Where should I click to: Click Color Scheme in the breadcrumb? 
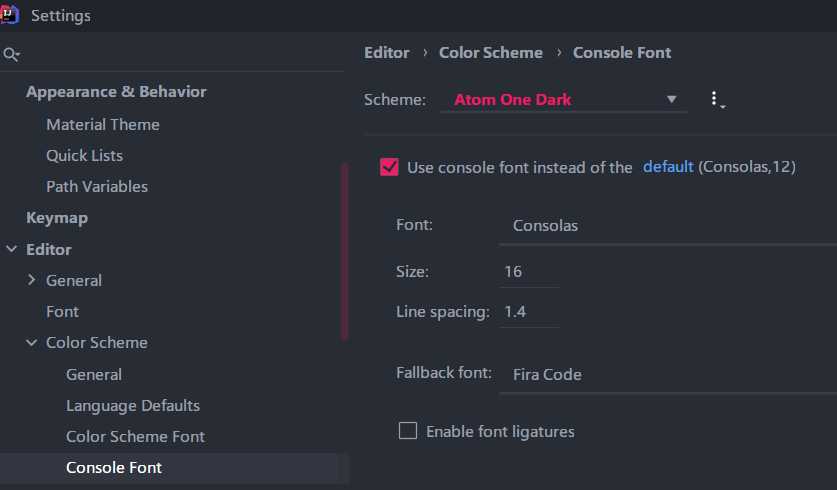click(x=491, y=52)
